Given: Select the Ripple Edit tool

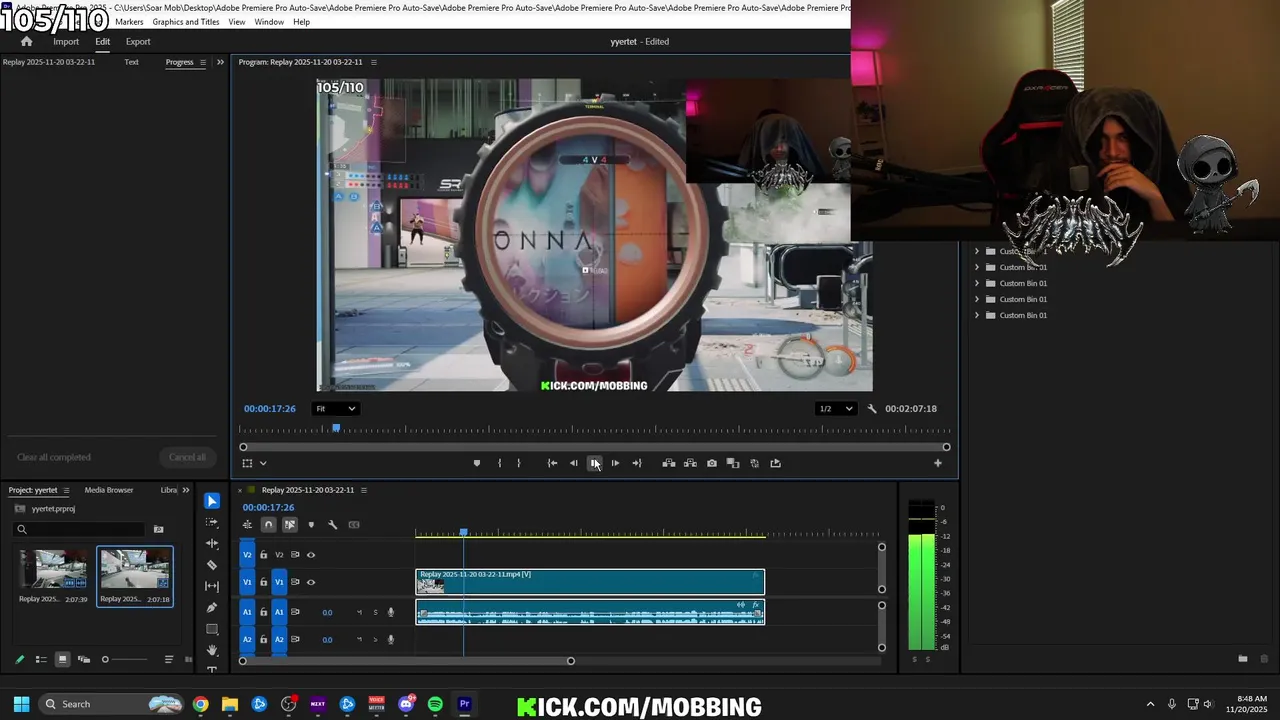Looking at the screenshot, I should pyautogui.click(x=212, y=543).
